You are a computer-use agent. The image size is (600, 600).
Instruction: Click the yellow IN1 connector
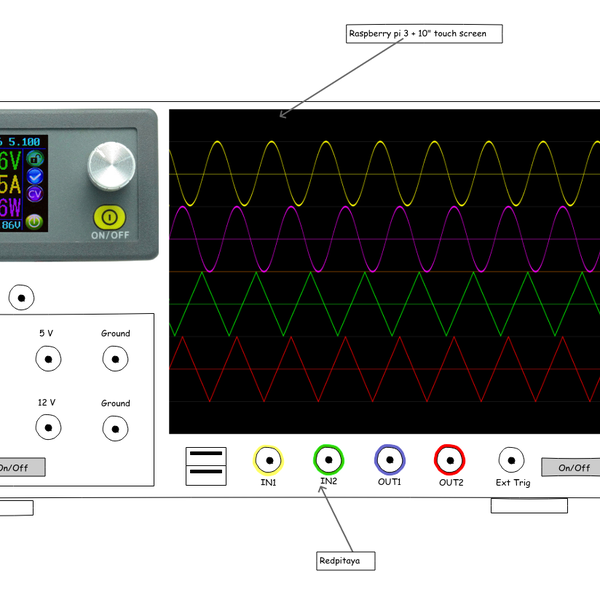[268, 460]
